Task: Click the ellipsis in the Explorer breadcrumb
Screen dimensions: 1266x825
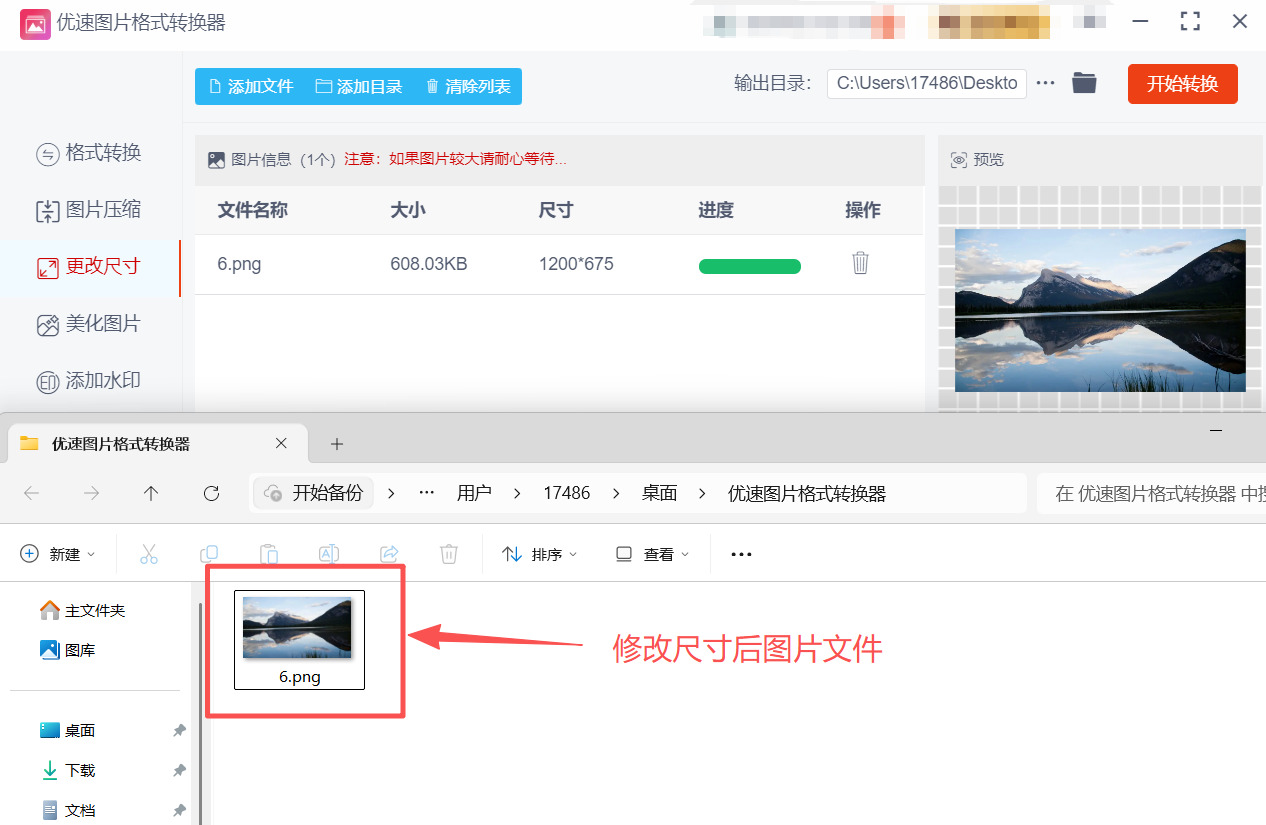Action: point(427,493)
